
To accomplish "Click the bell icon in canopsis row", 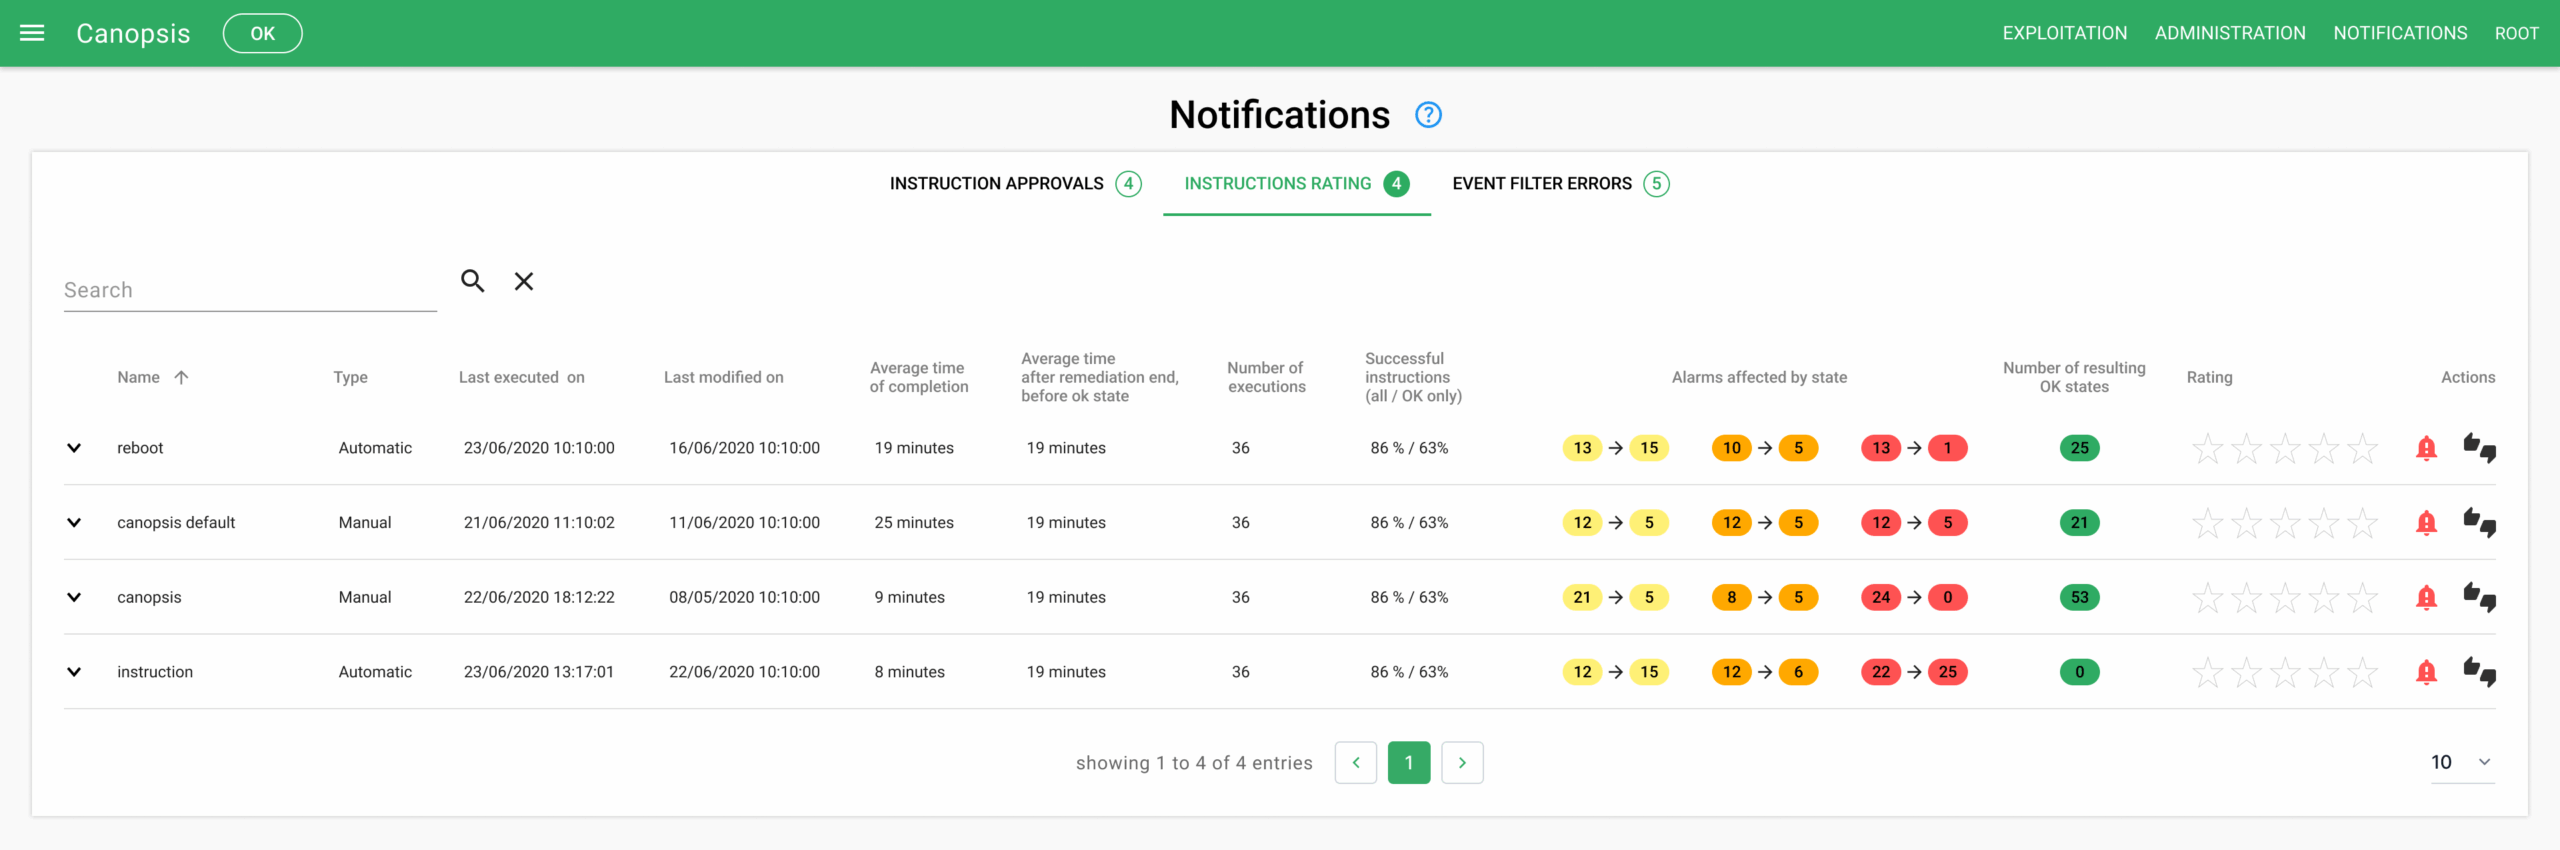I will click(2426, 598).
